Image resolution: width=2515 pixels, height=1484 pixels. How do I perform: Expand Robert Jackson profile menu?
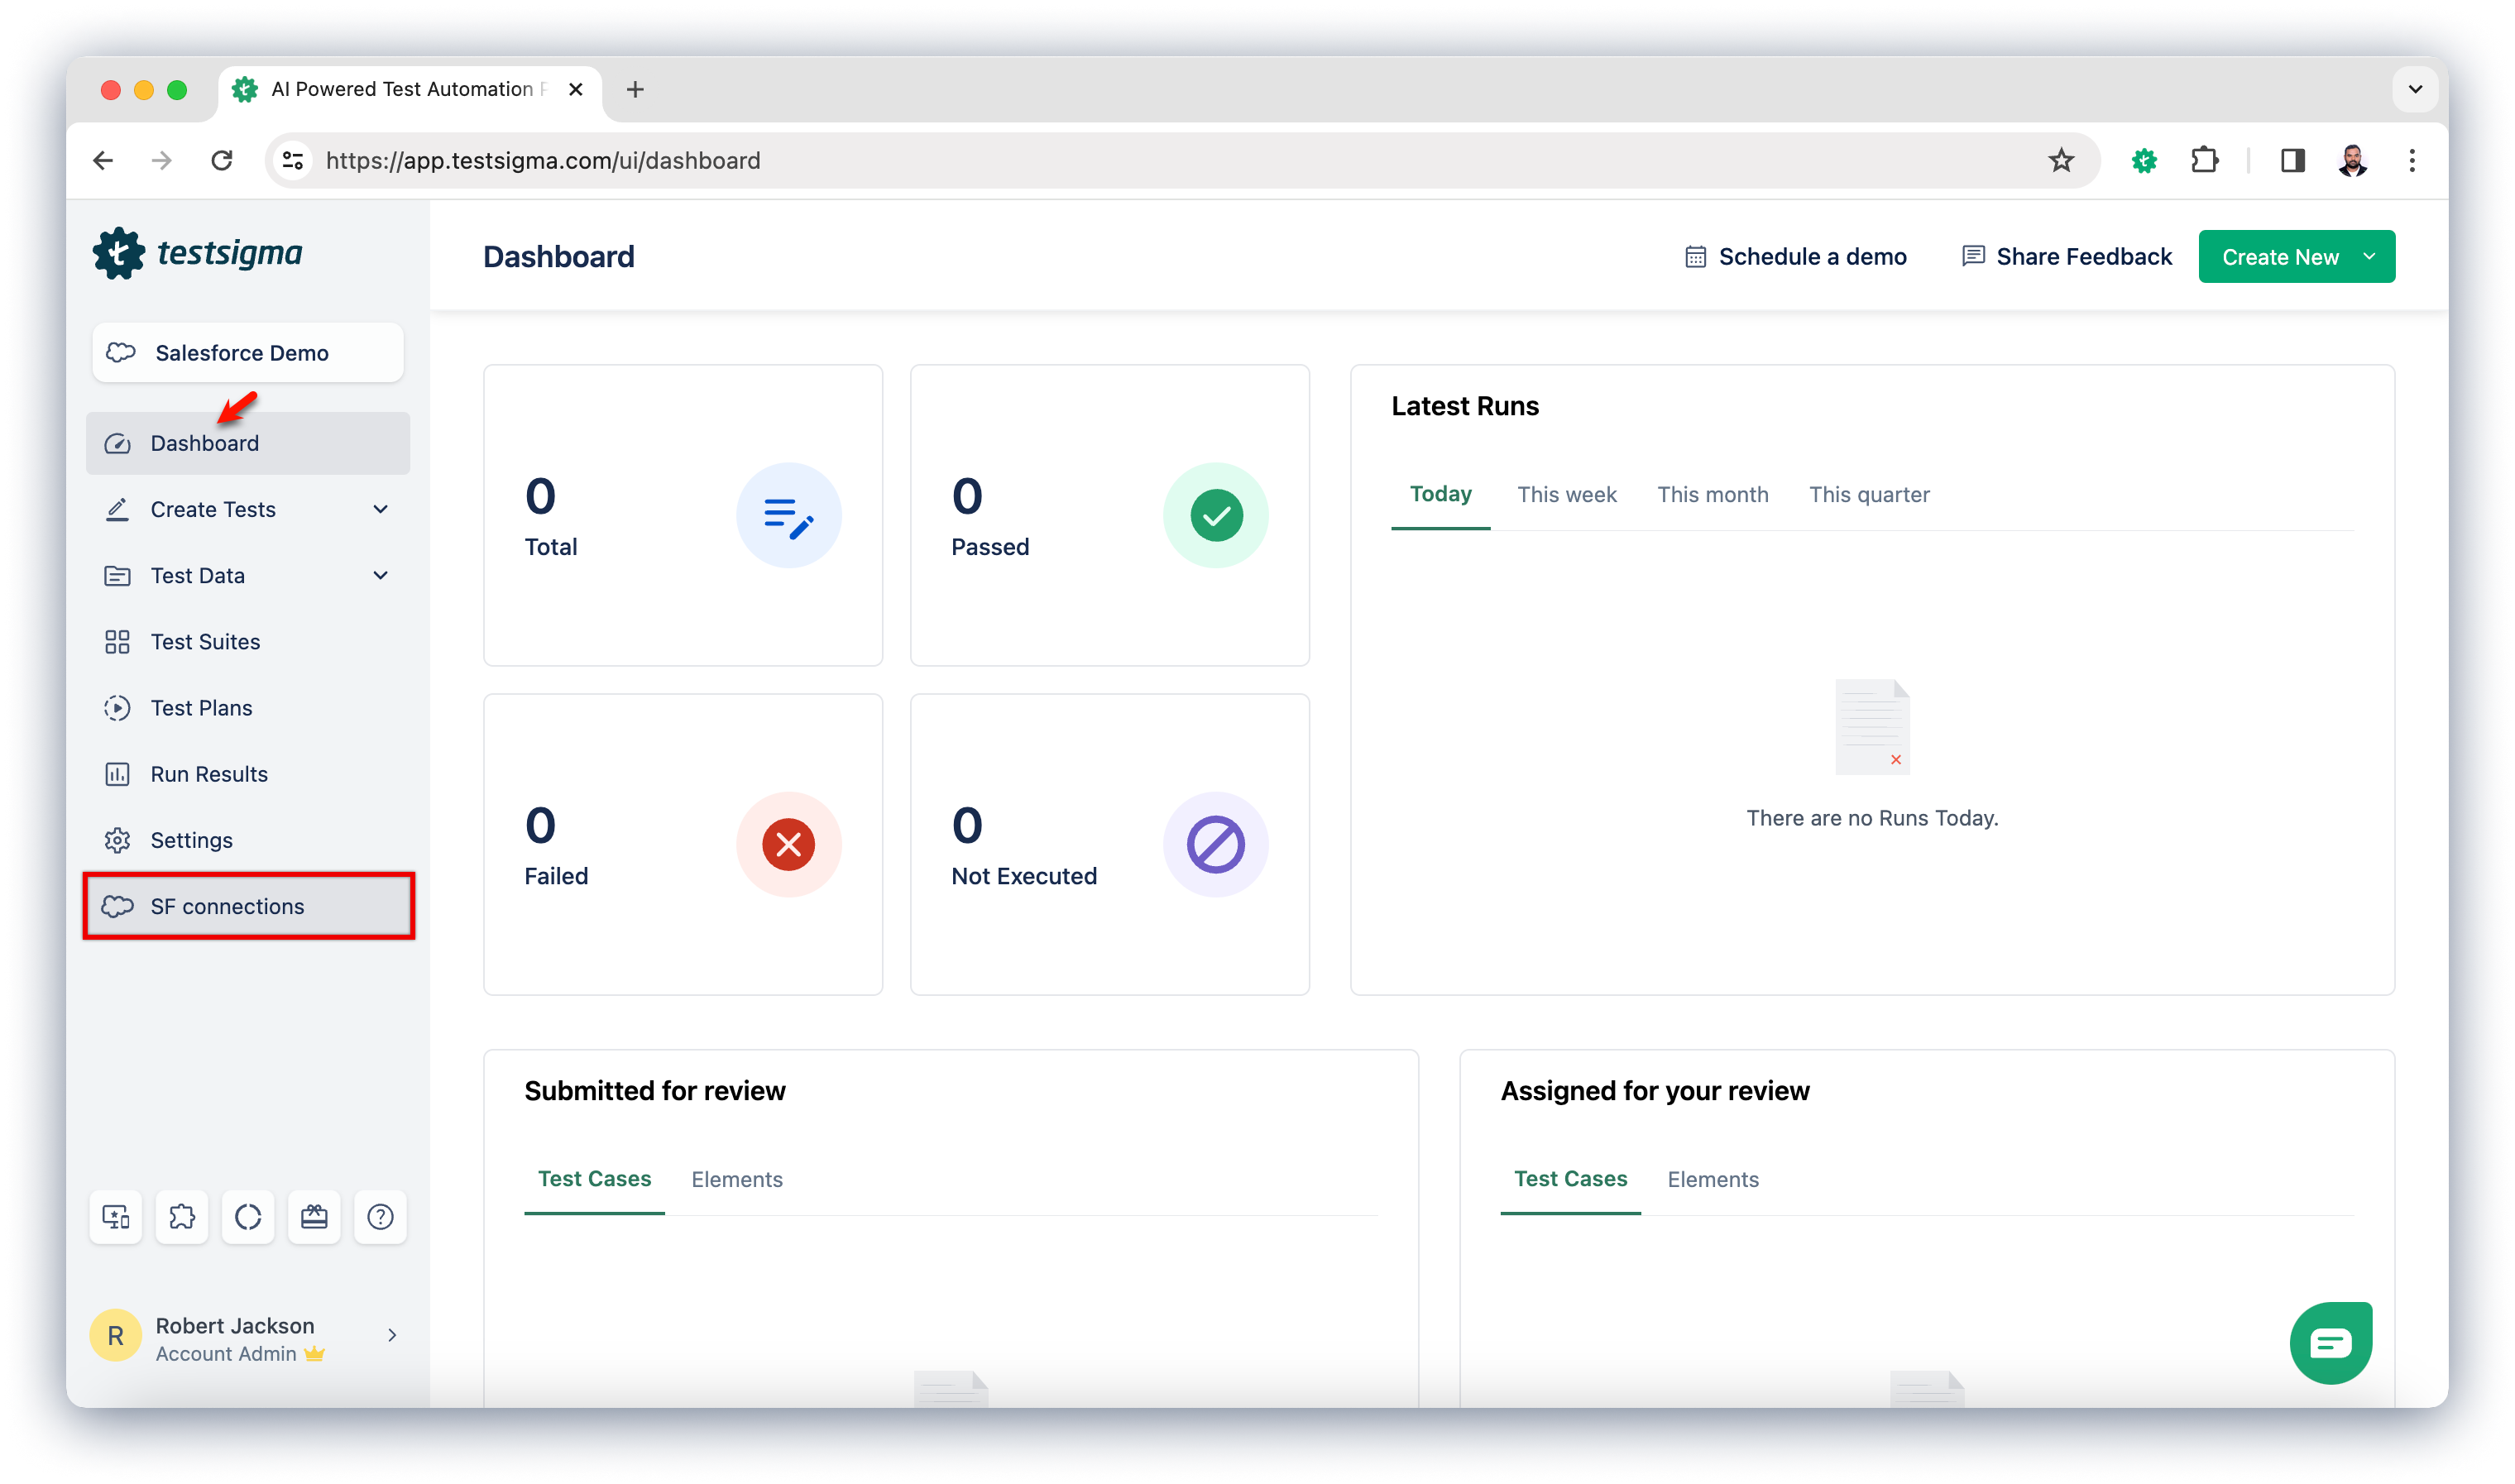click(391, 1335)
